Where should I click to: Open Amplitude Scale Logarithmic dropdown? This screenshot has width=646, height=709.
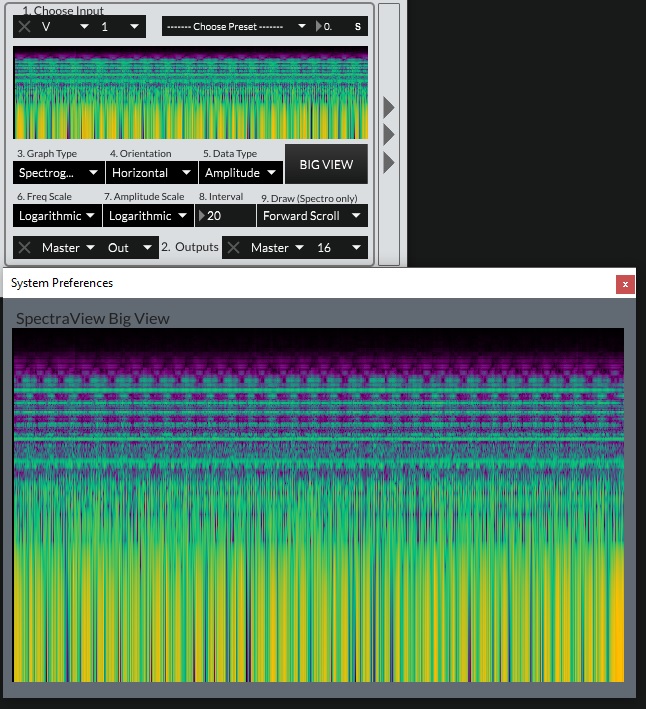148,216
